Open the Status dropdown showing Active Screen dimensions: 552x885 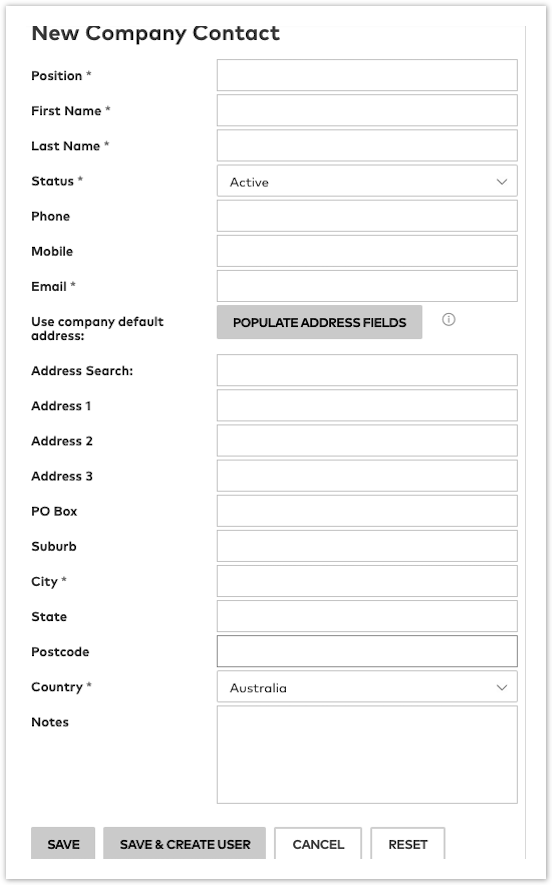point(367,181)
